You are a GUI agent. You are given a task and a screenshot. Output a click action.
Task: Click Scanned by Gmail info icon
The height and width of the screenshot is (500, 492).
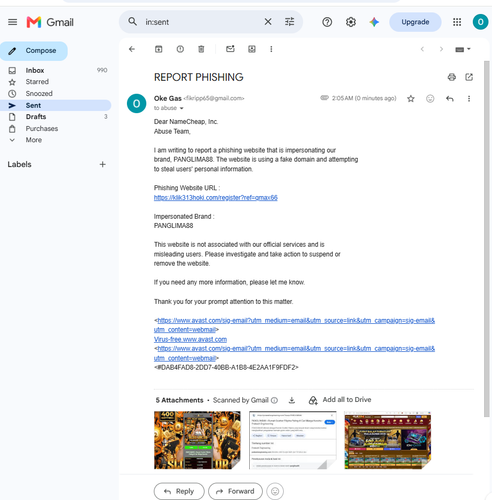tap(274, 400)
